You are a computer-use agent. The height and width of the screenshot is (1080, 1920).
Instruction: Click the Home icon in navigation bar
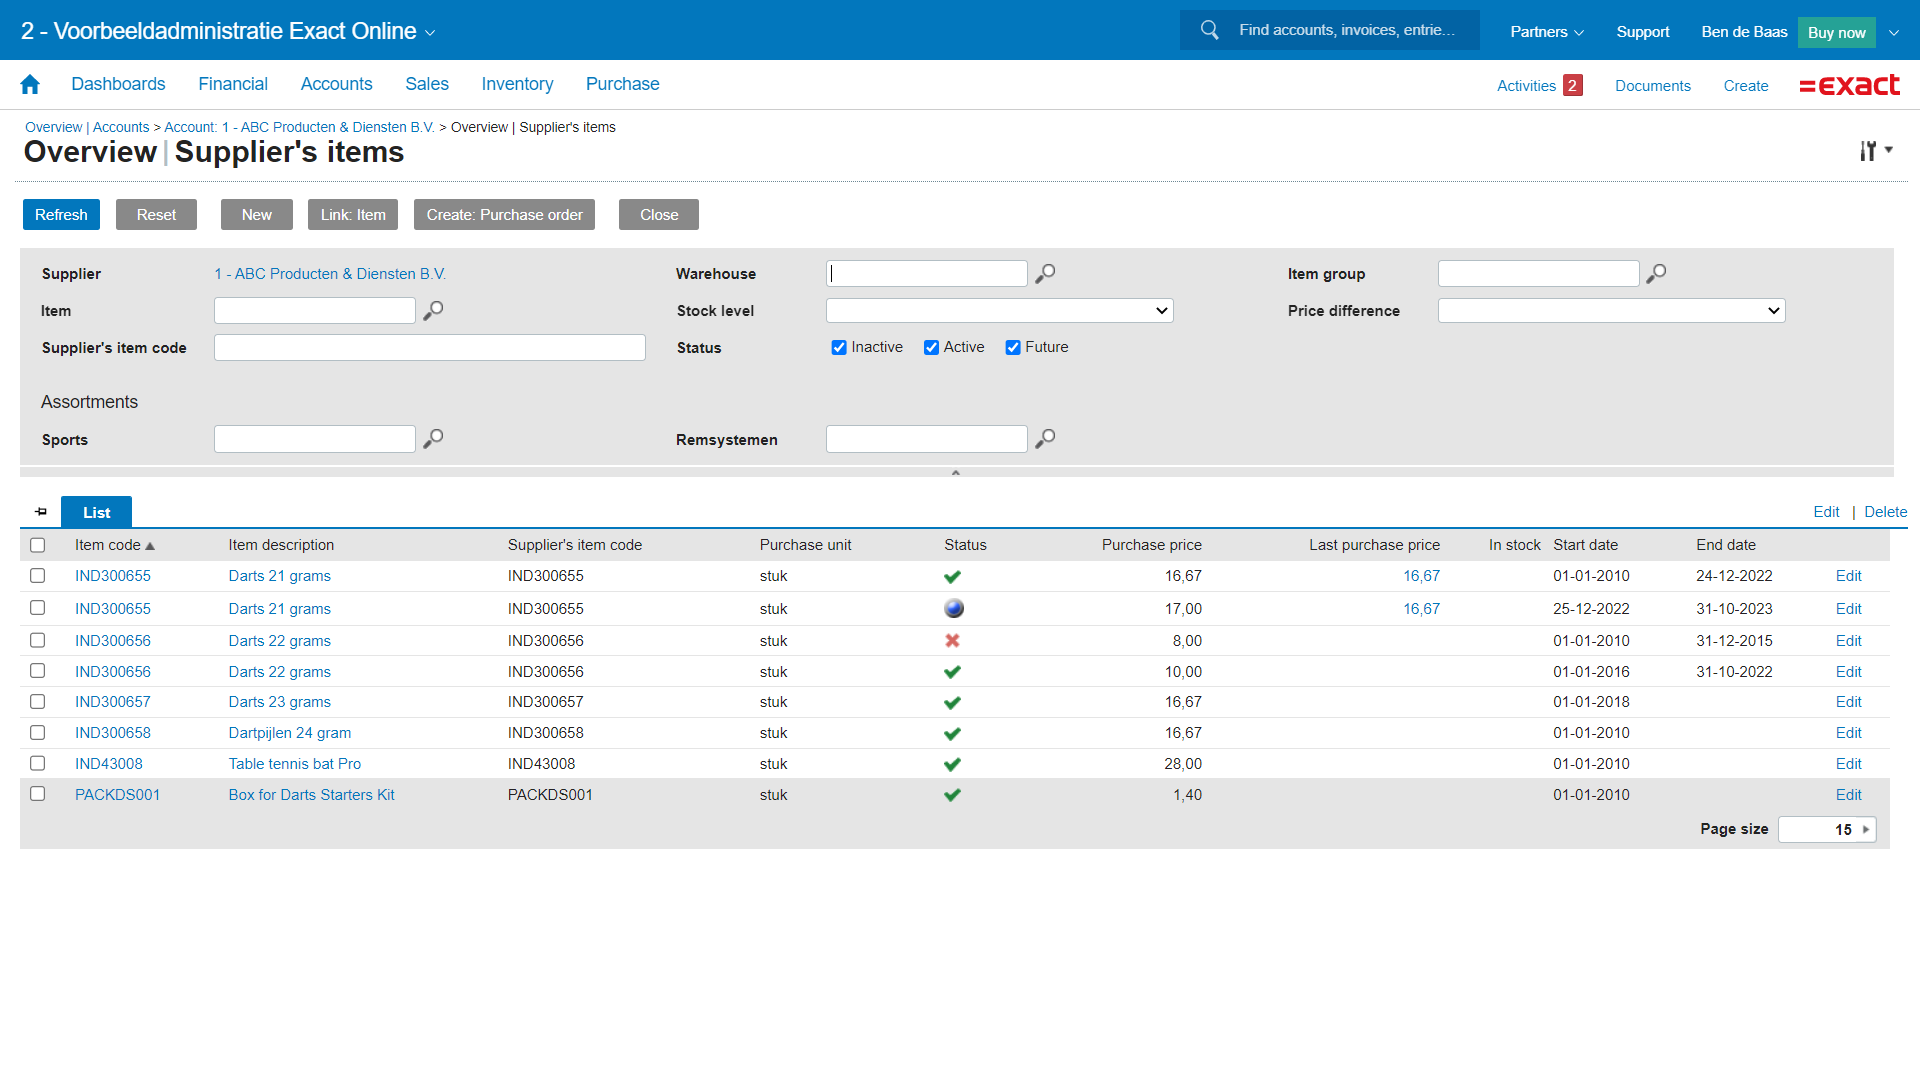[30, 85]
